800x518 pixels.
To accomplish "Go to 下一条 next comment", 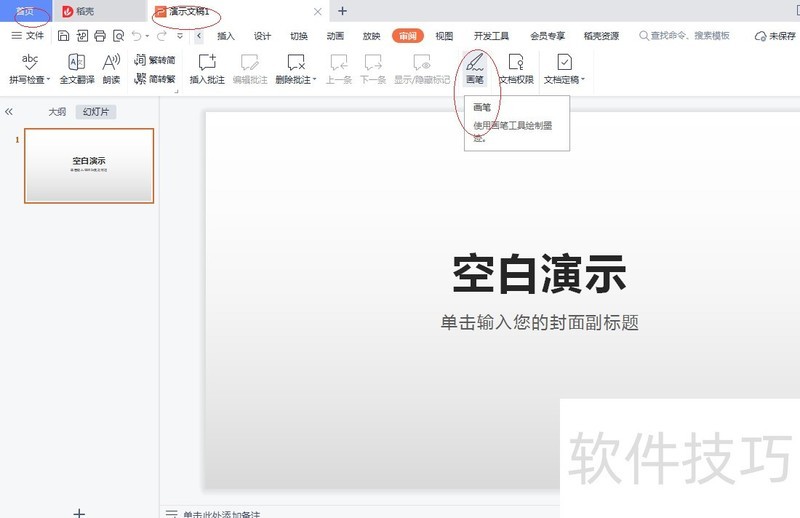I will [x=373, y=68].
